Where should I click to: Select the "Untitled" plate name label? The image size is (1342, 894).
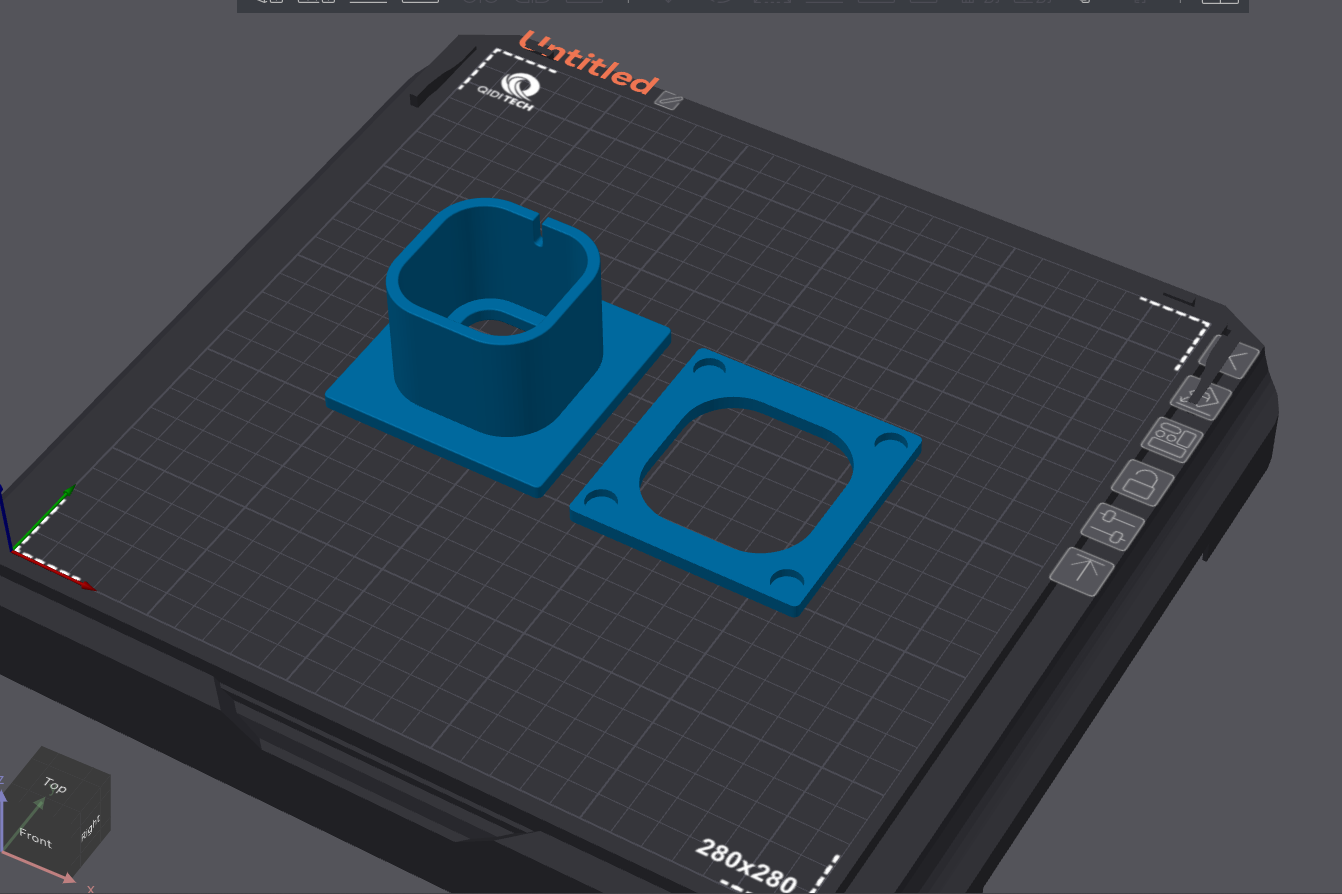coord(589,63)
